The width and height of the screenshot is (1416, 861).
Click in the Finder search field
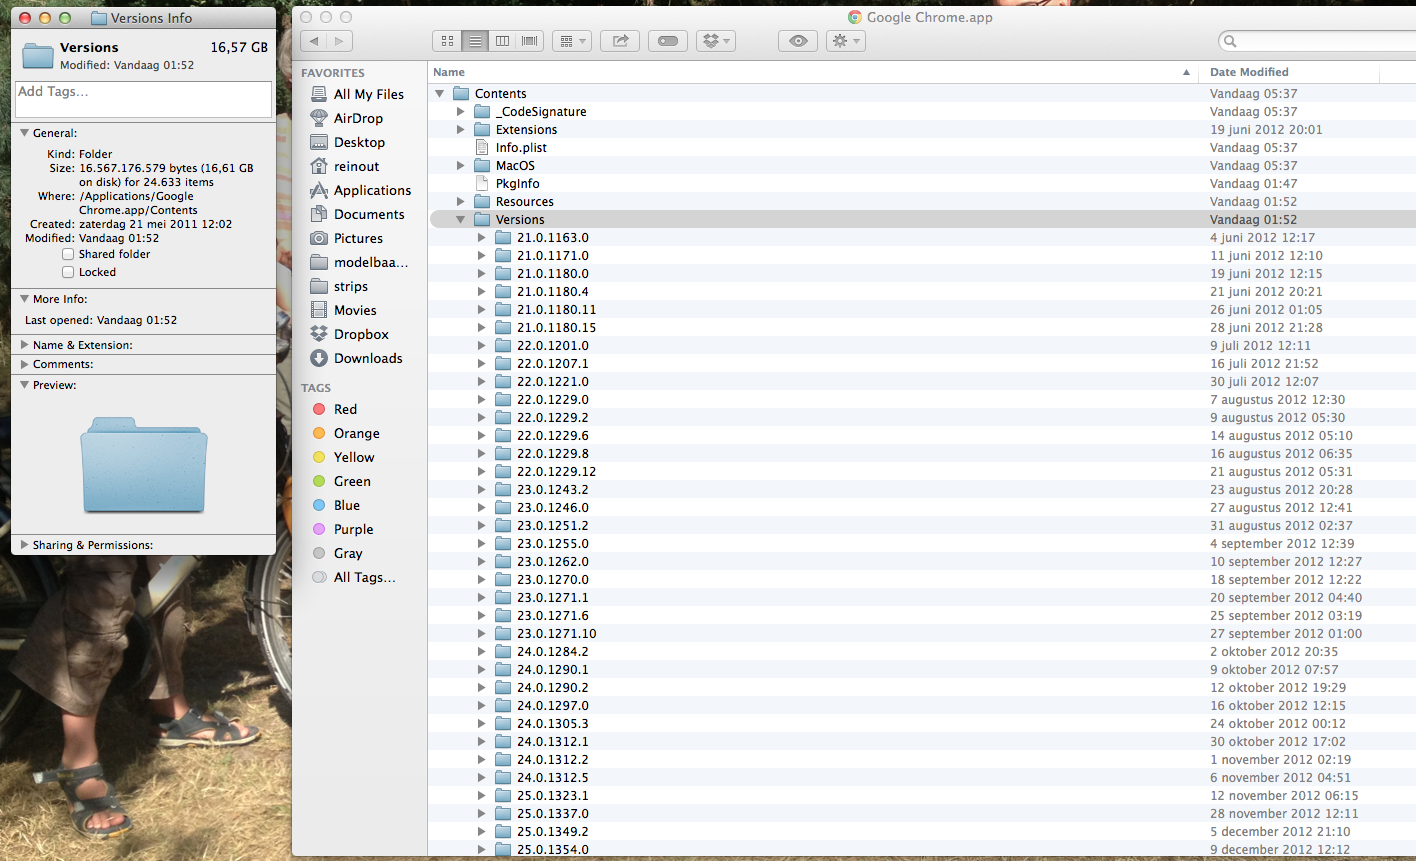click(x=1317, y=41)
